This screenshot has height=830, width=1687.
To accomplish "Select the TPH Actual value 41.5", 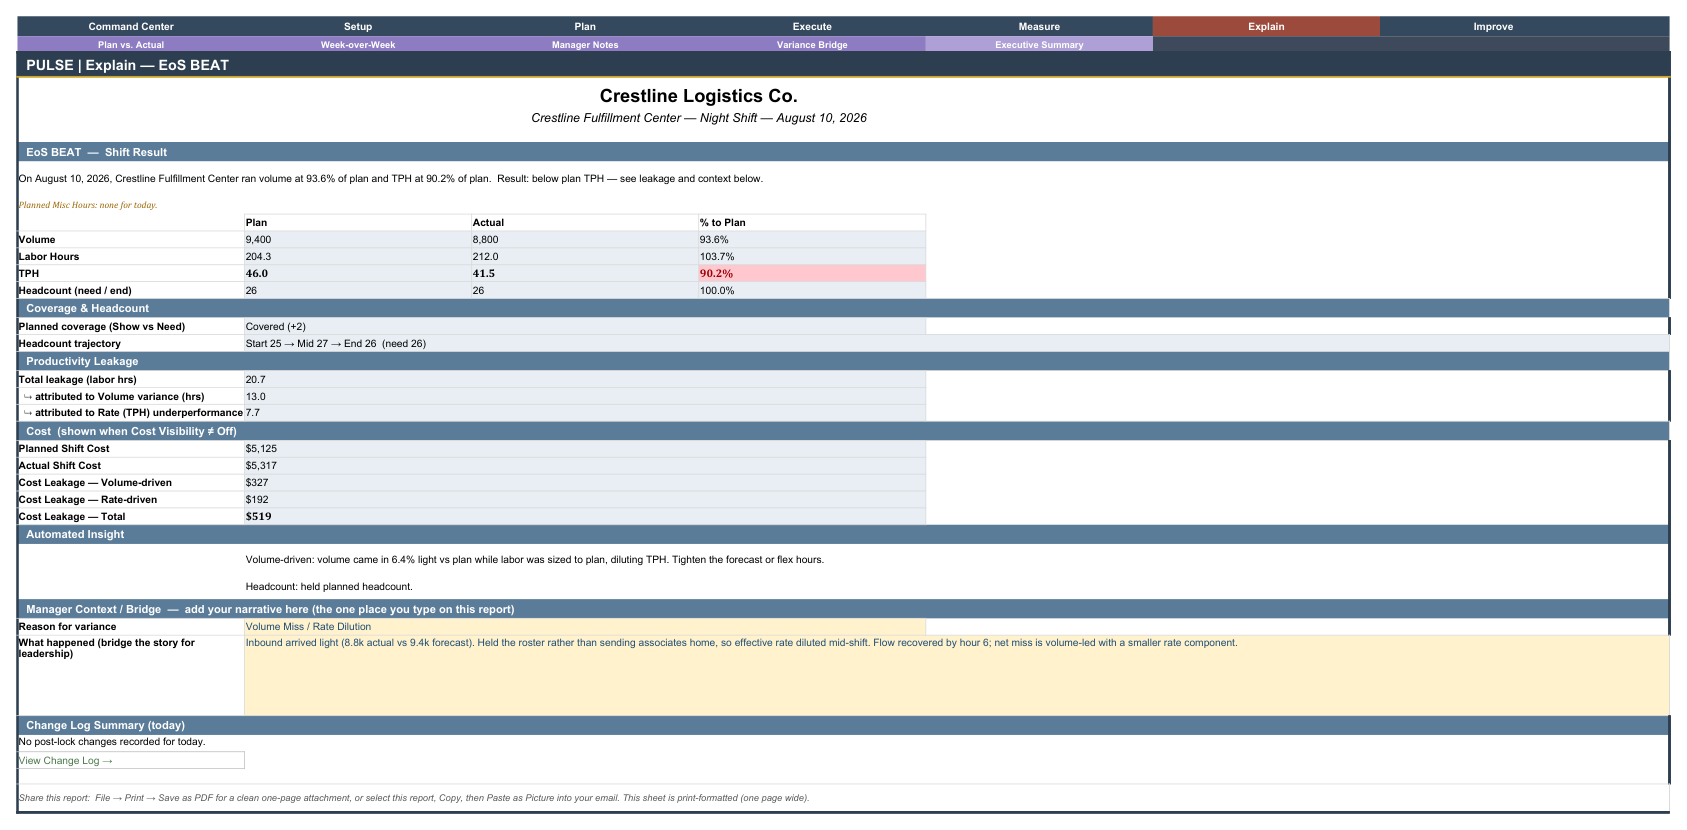I will [585, 273].
